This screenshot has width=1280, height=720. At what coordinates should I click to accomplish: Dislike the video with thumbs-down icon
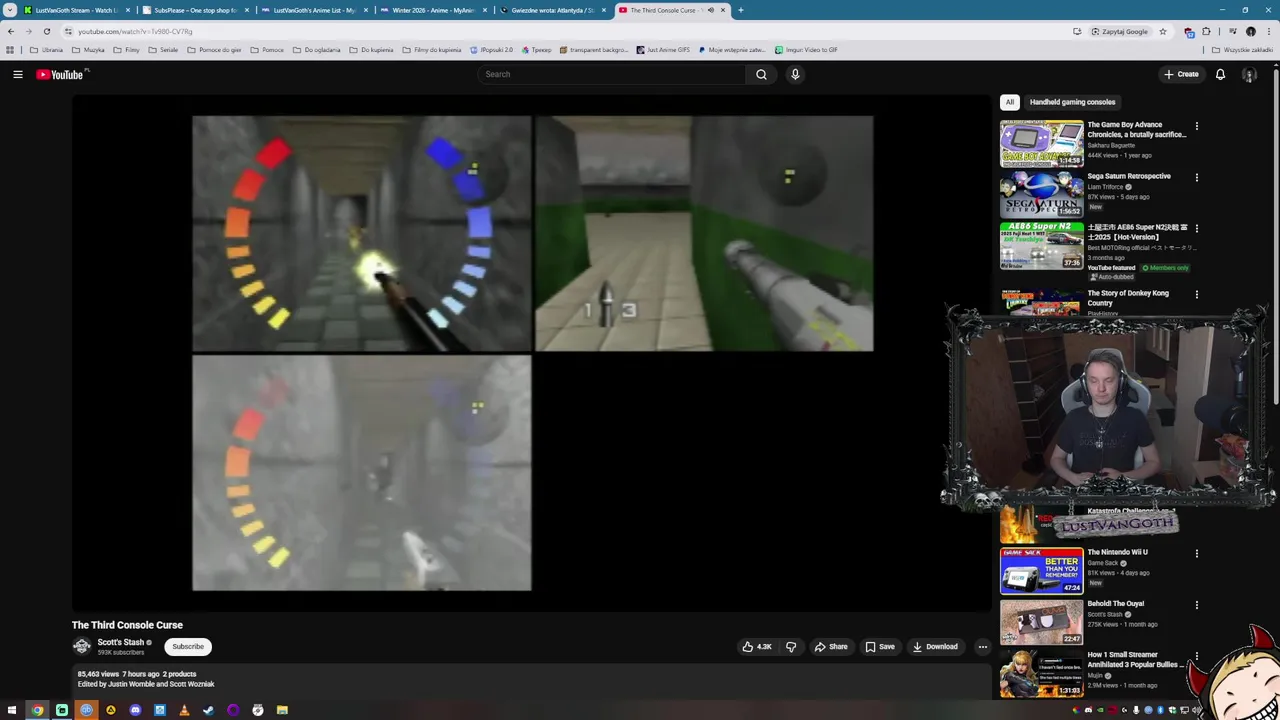[x=791, y=647]
